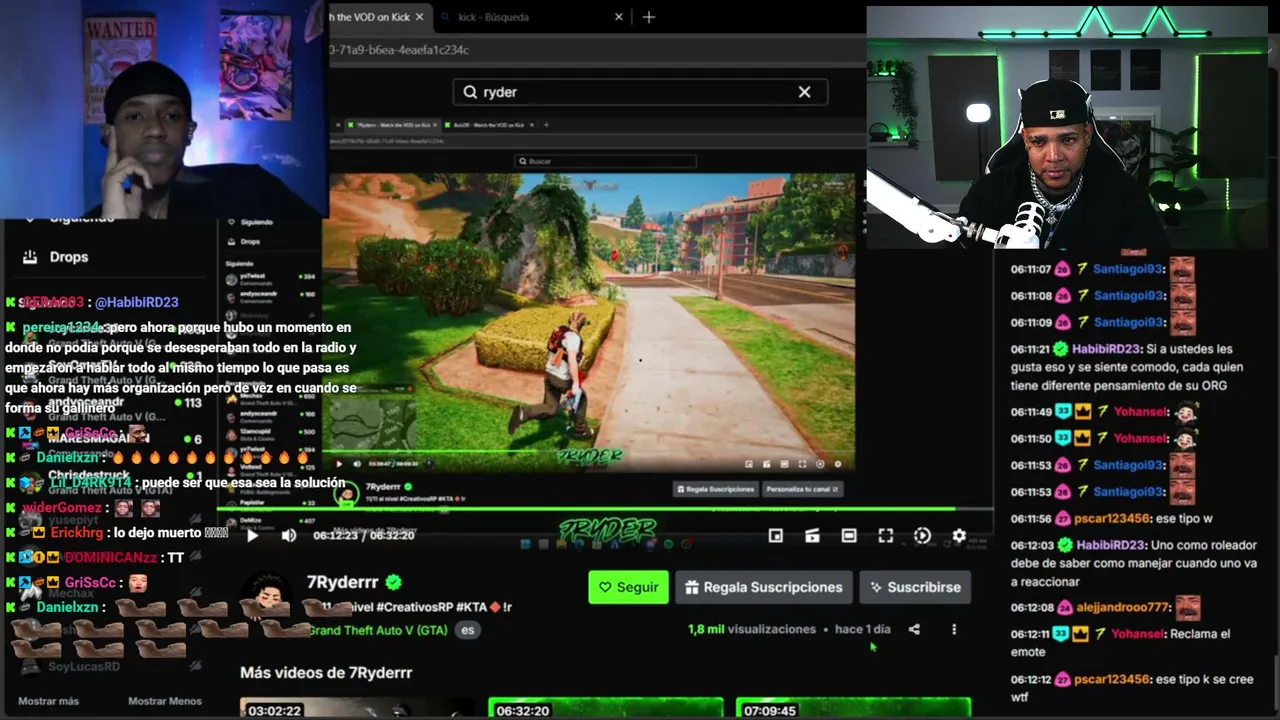Click Regala Suscripciones button

click(764, 587)
